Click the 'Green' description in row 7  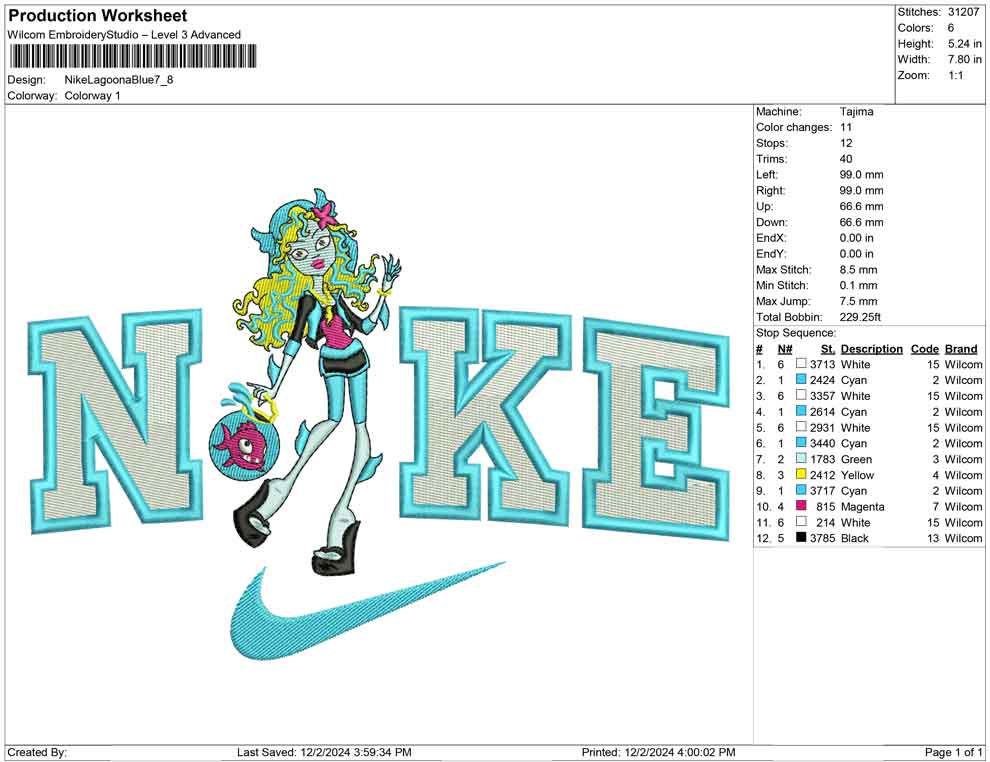coord(856,459)
